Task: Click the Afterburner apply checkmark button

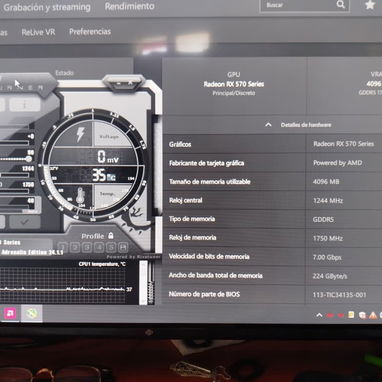Action: tap(24, 222)
